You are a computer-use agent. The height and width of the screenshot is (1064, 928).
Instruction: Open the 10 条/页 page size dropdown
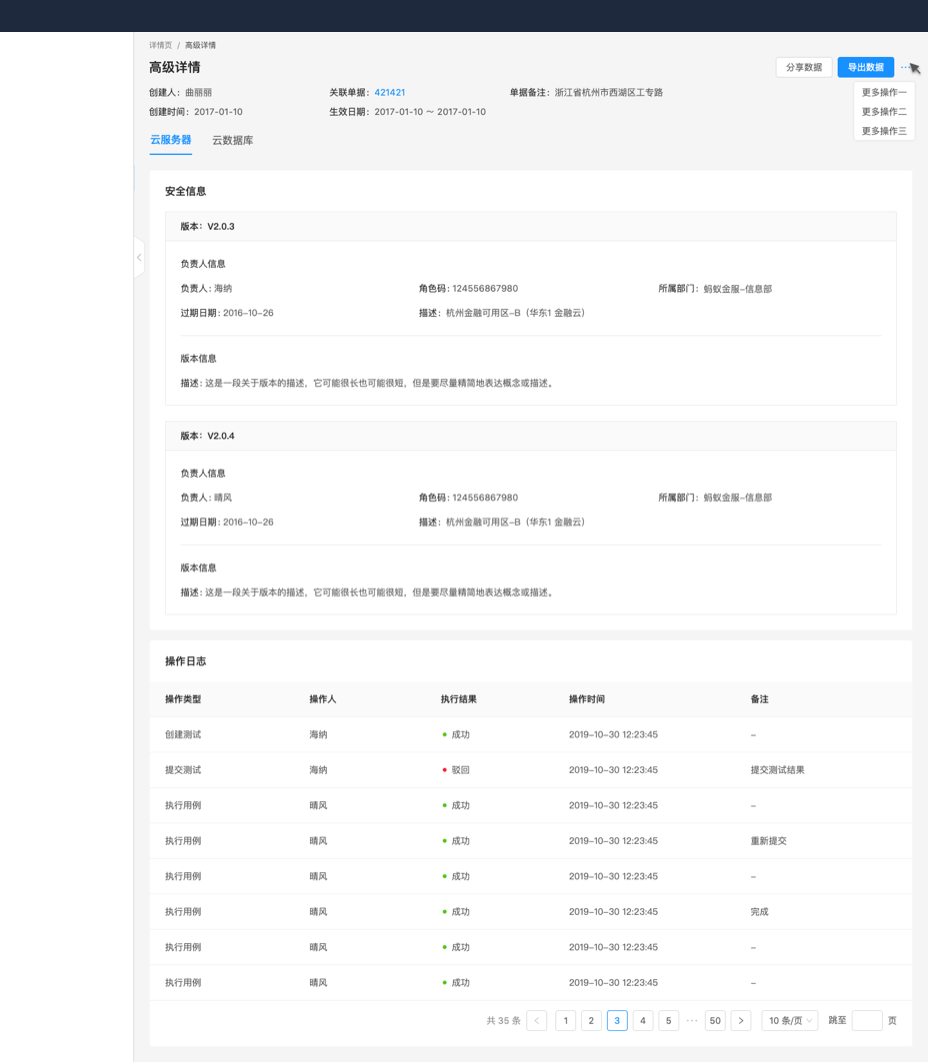tap(790, 1021)
